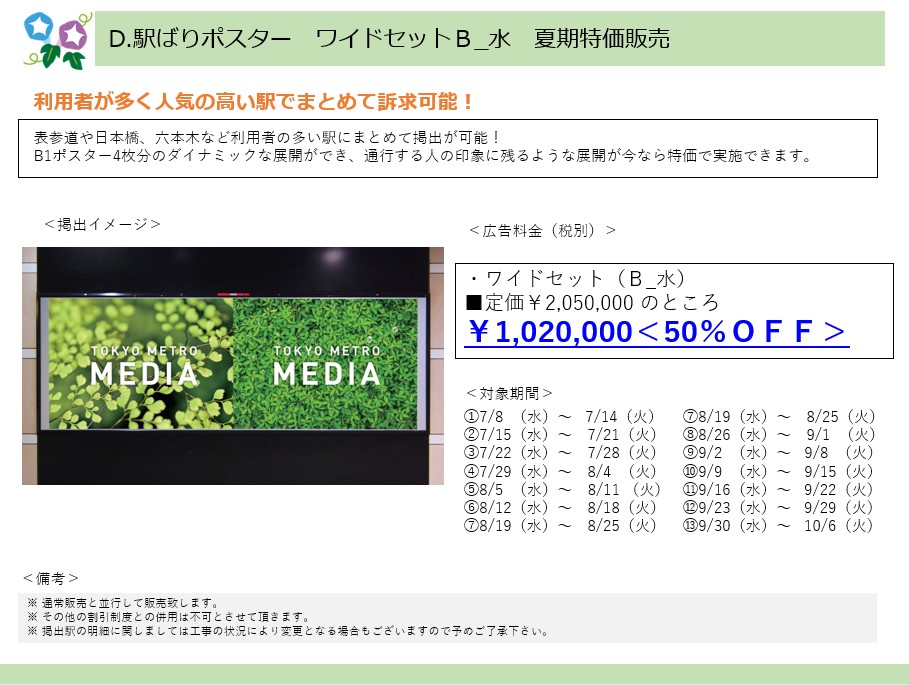Select the text '・ワイドセット(B_水)'

click(576, 279)
